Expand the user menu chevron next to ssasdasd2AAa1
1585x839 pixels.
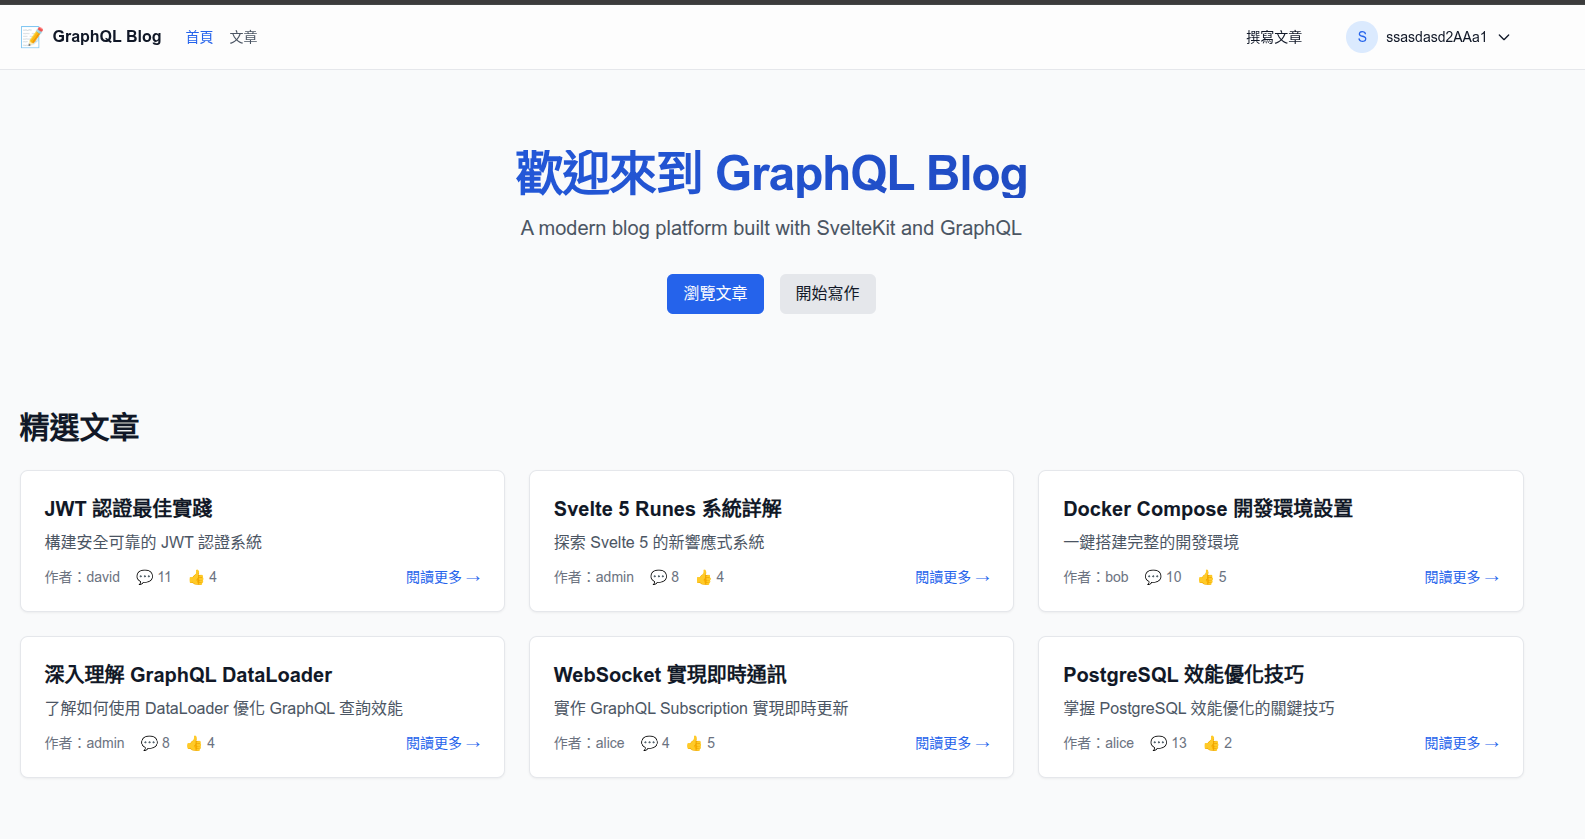point(1504,37)
